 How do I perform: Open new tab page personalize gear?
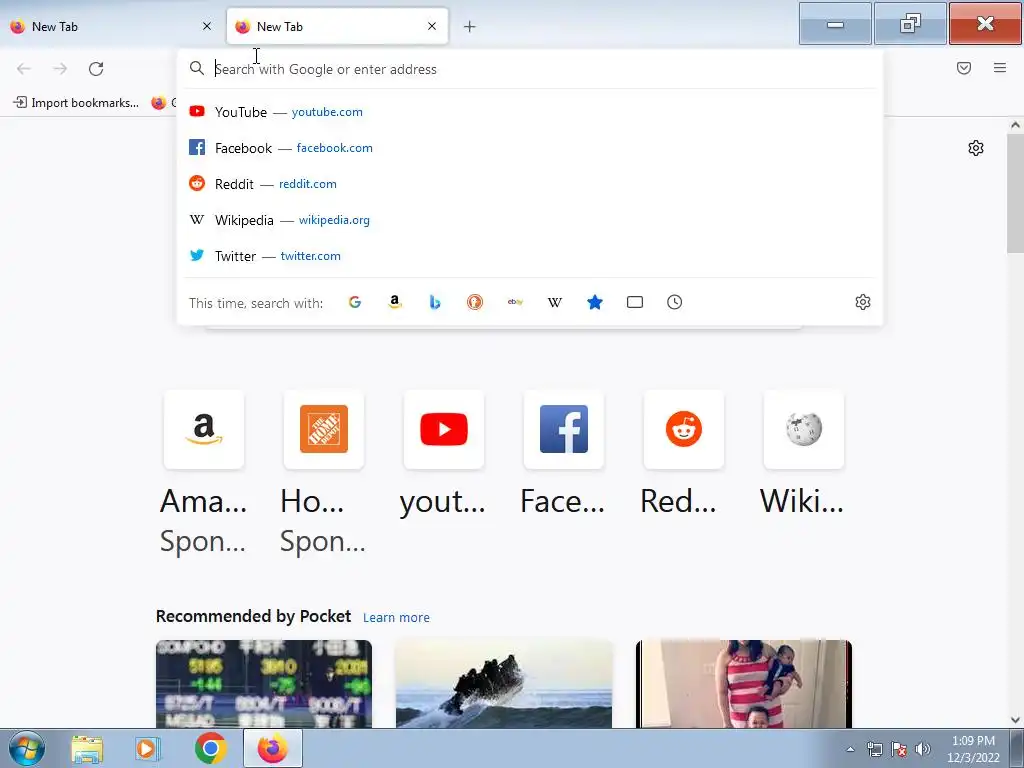[x=976, y=148]
